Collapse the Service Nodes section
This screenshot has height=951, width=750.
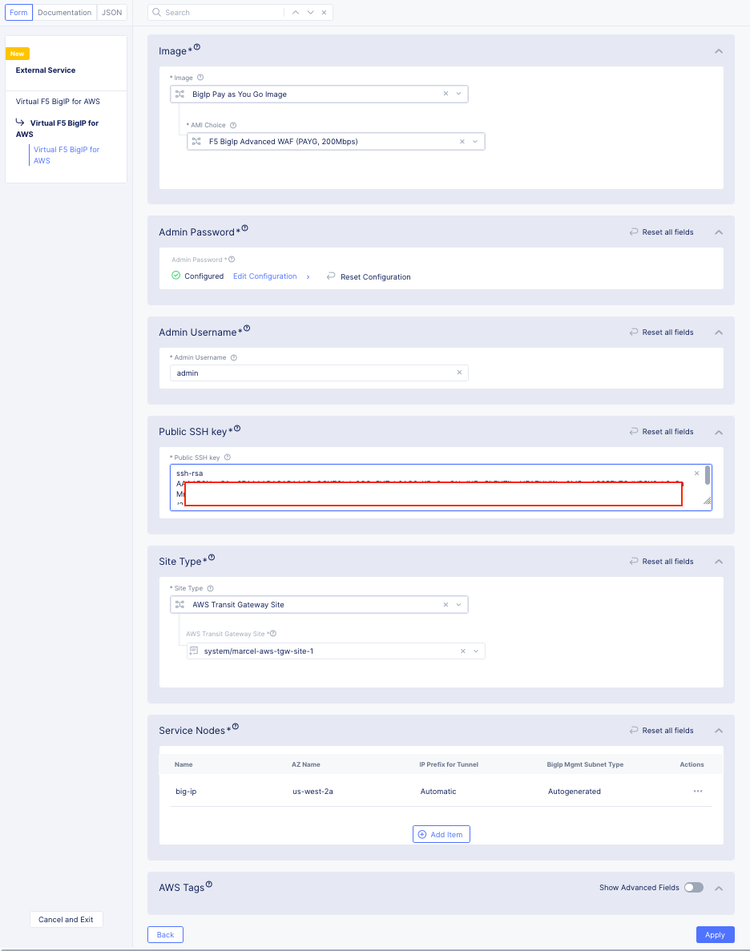pyautogui.click(x=718, y=731)
